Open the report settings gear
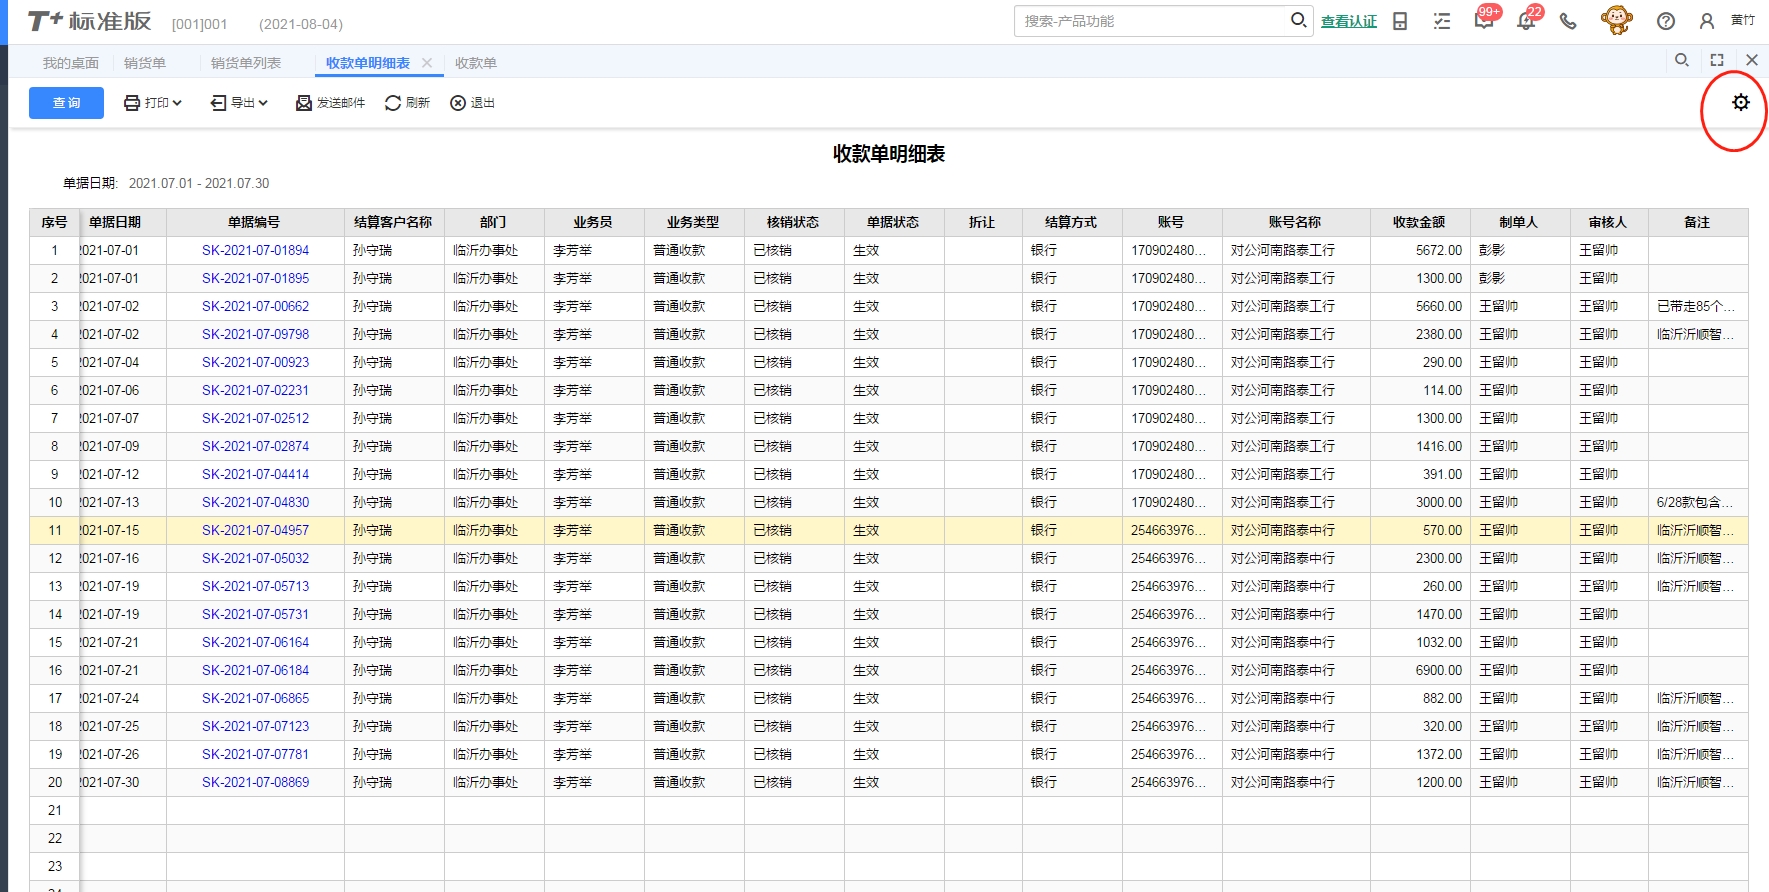Viewport: 1769px width, 892px height. pos(1741,102)
